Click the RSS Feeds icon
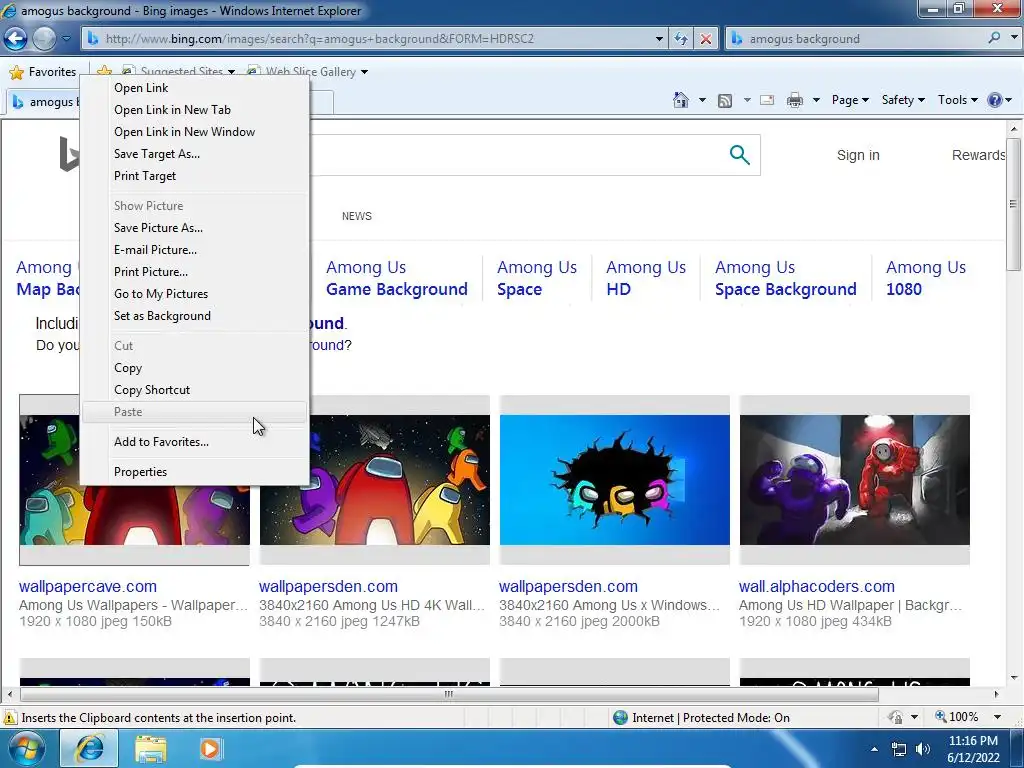1024x768 pixels. [x=725, y=100]
